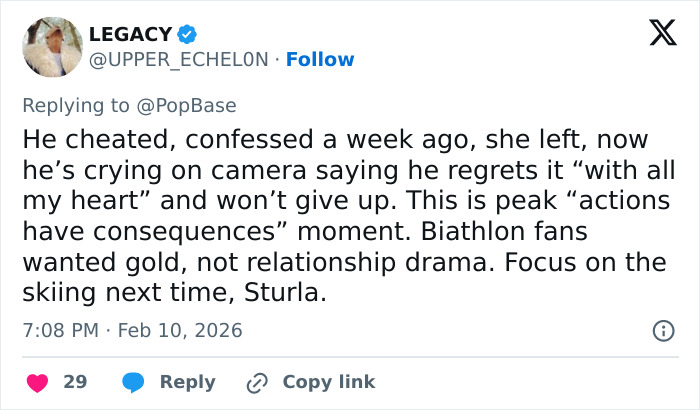Follow the UPPER_ECHEL0N account
Viewport: 700px width, 410px height.
(320, 59)
